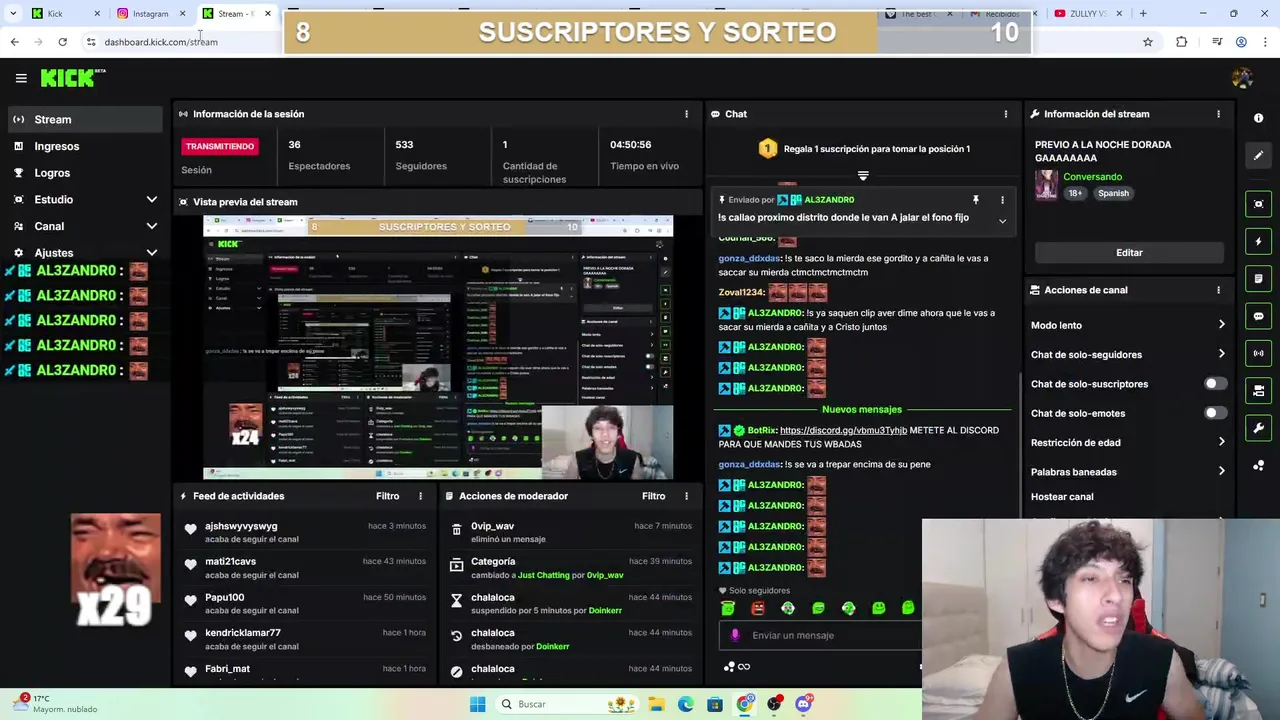This screenshot has height=720, width=1280.
Task: Open Modo lento options arrow
Action: (x=1221, y=325)
